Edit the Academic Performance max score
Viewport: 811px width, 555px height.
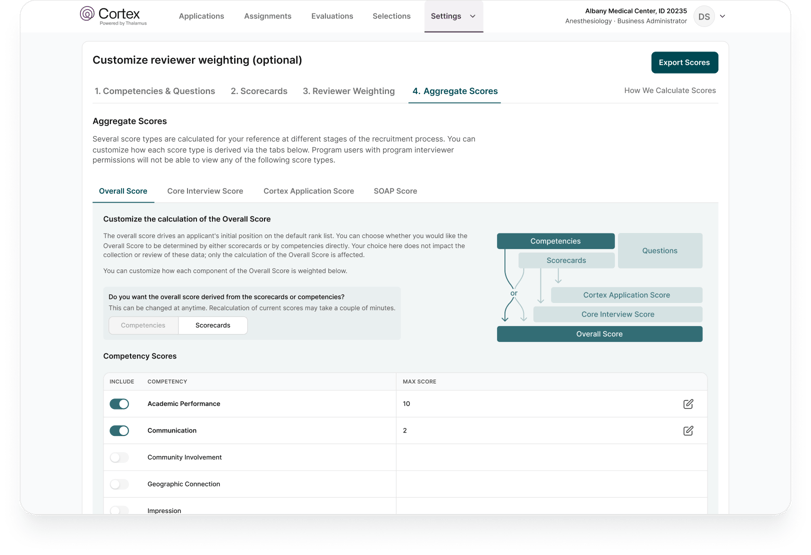(688, 404)
